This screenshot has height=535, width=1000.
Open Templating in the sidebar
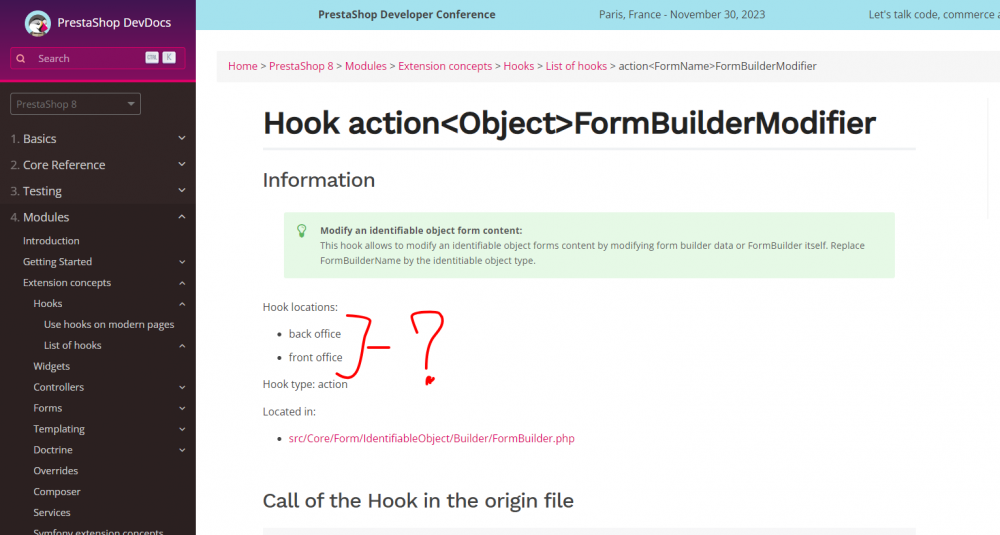(59, 429)
